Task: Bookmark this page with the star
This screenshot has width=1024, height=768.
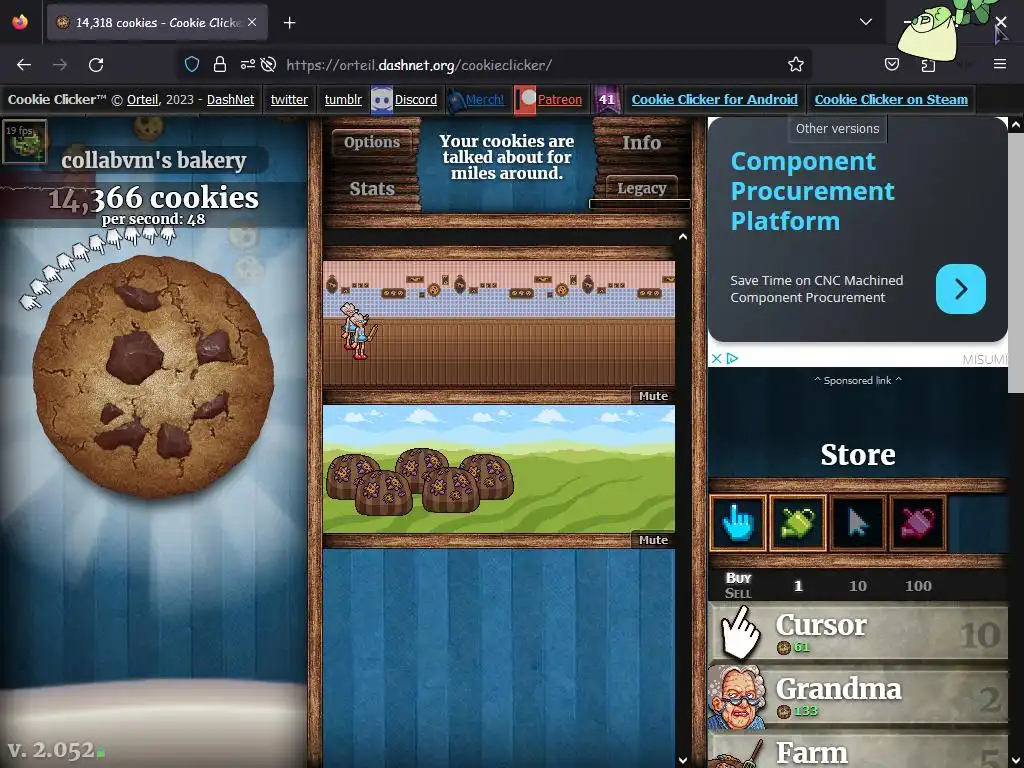Action: [x=795, y=64]
